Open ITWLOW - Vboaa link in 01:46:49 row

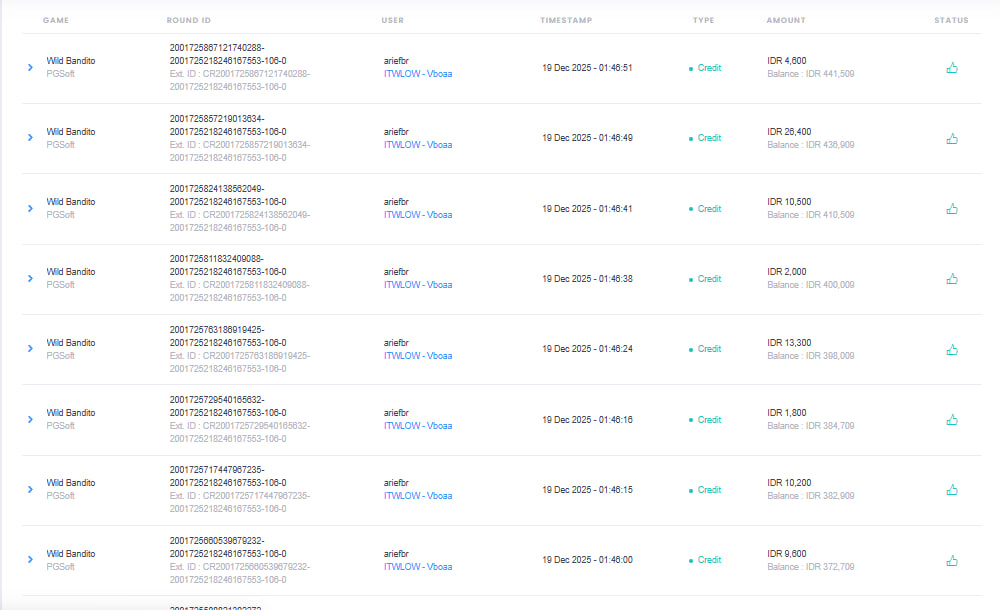(x=418, y=145)
